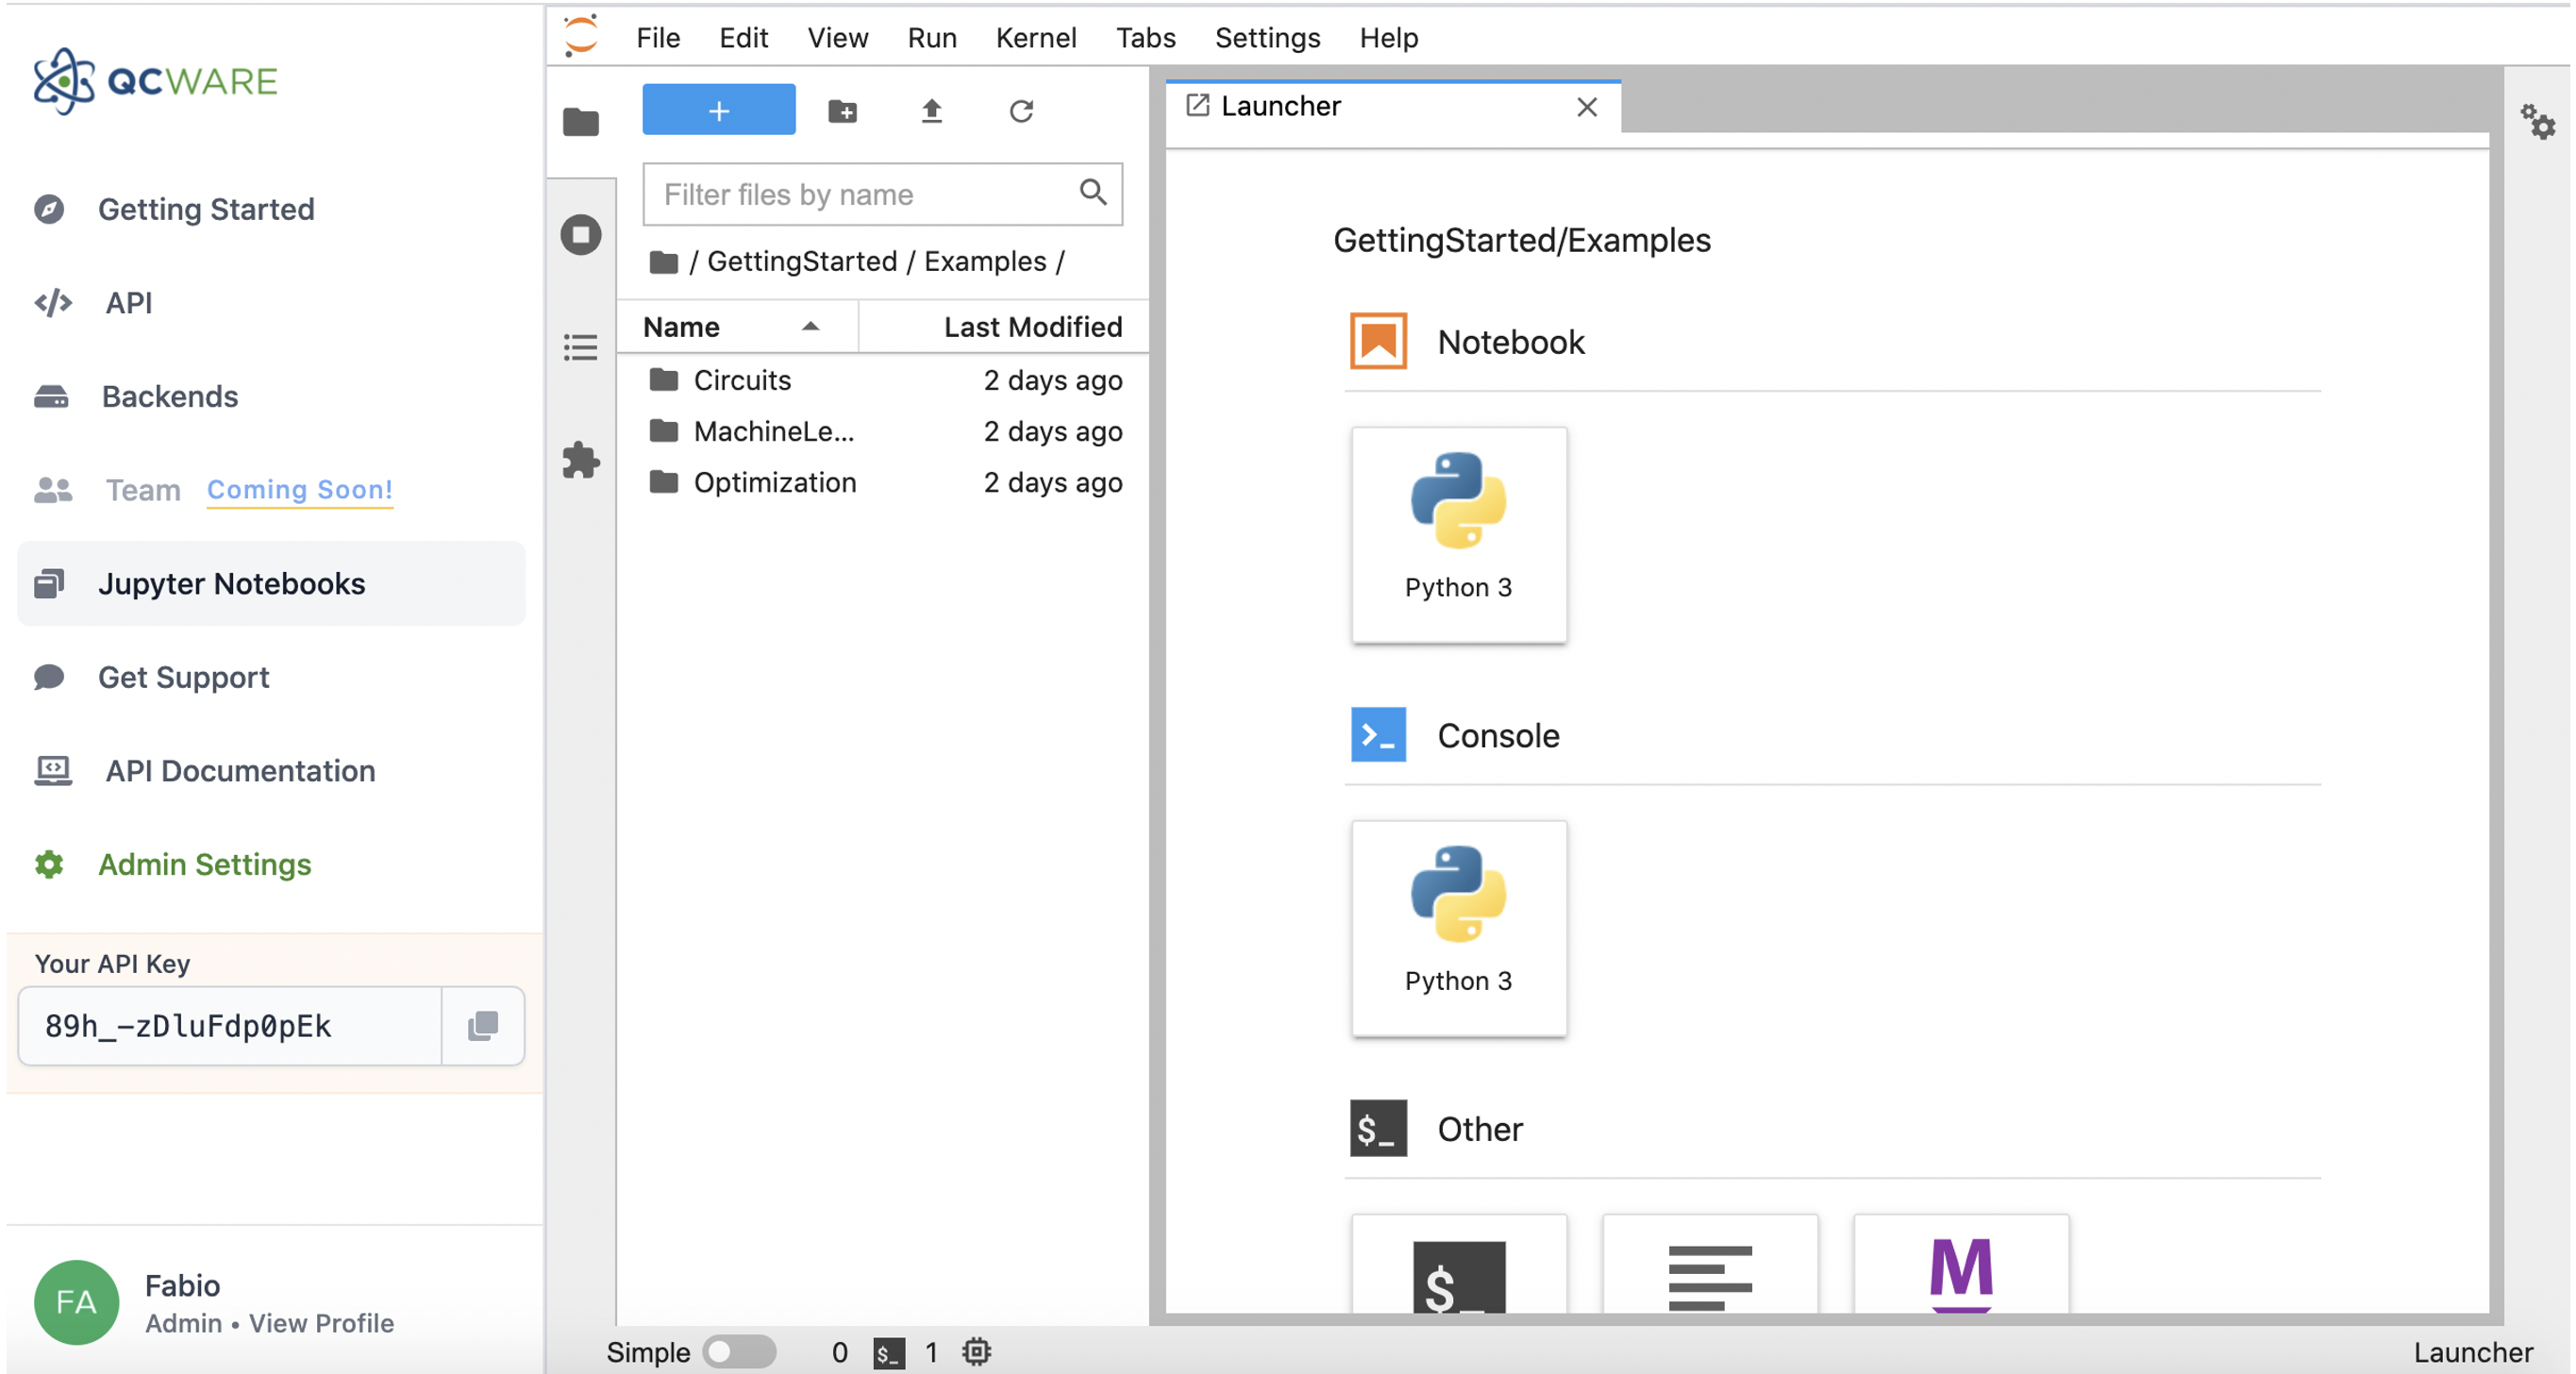Click the blue new launcher button
The width and height of the screenshot is (2576, 1374).
tap(718, 110)
